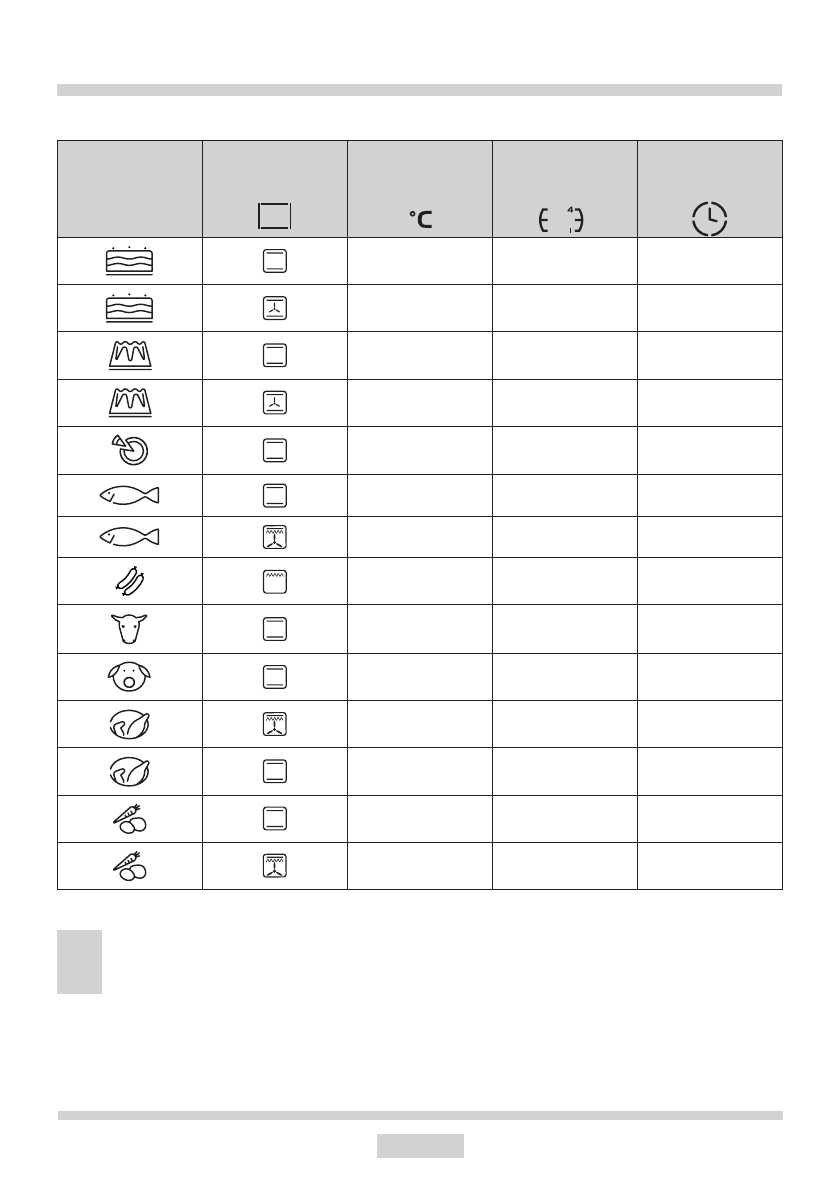Click the fan grill icon beside the upper roast chicken
This screenshot has height=1191, width=839.
(275, 724)
